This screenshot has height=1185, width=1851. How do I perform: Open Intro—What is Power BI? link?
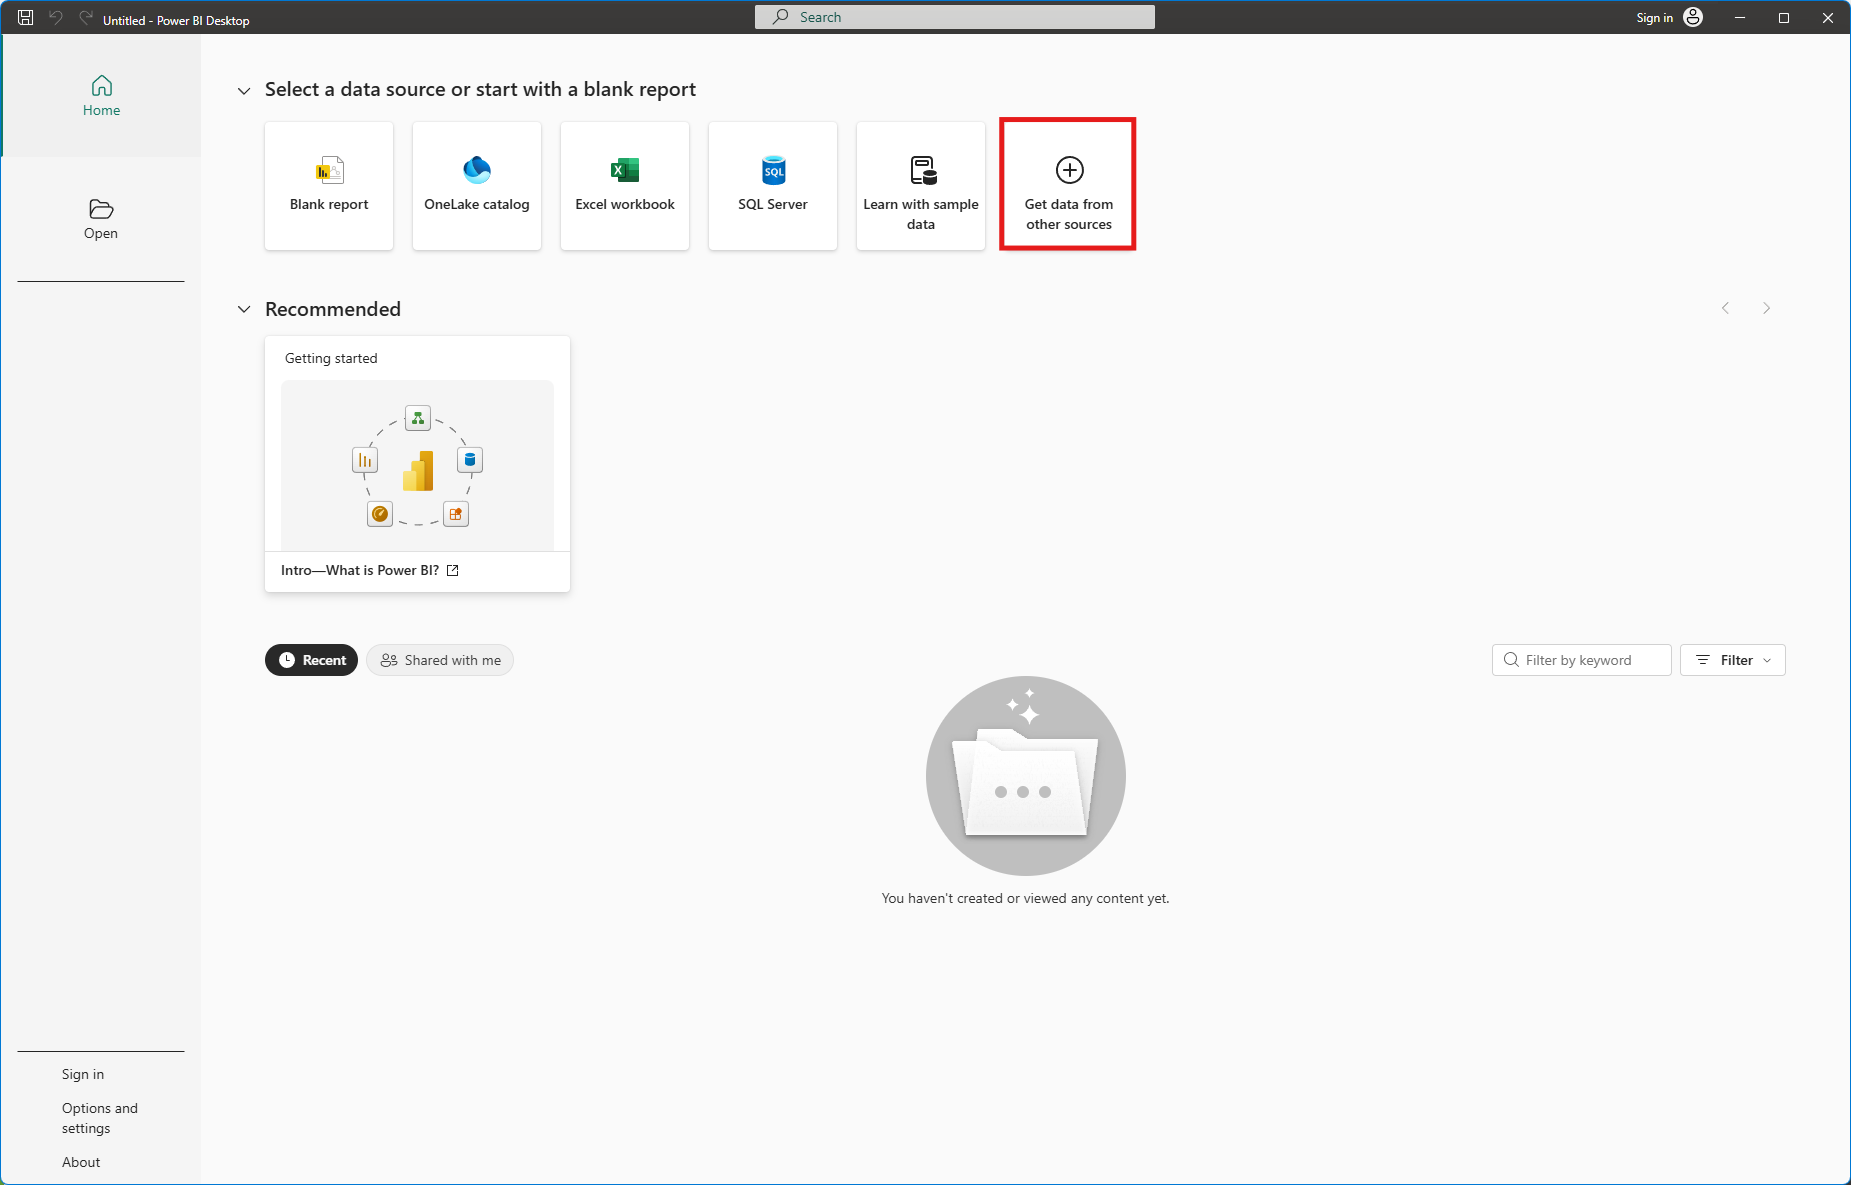coord(360,570)
